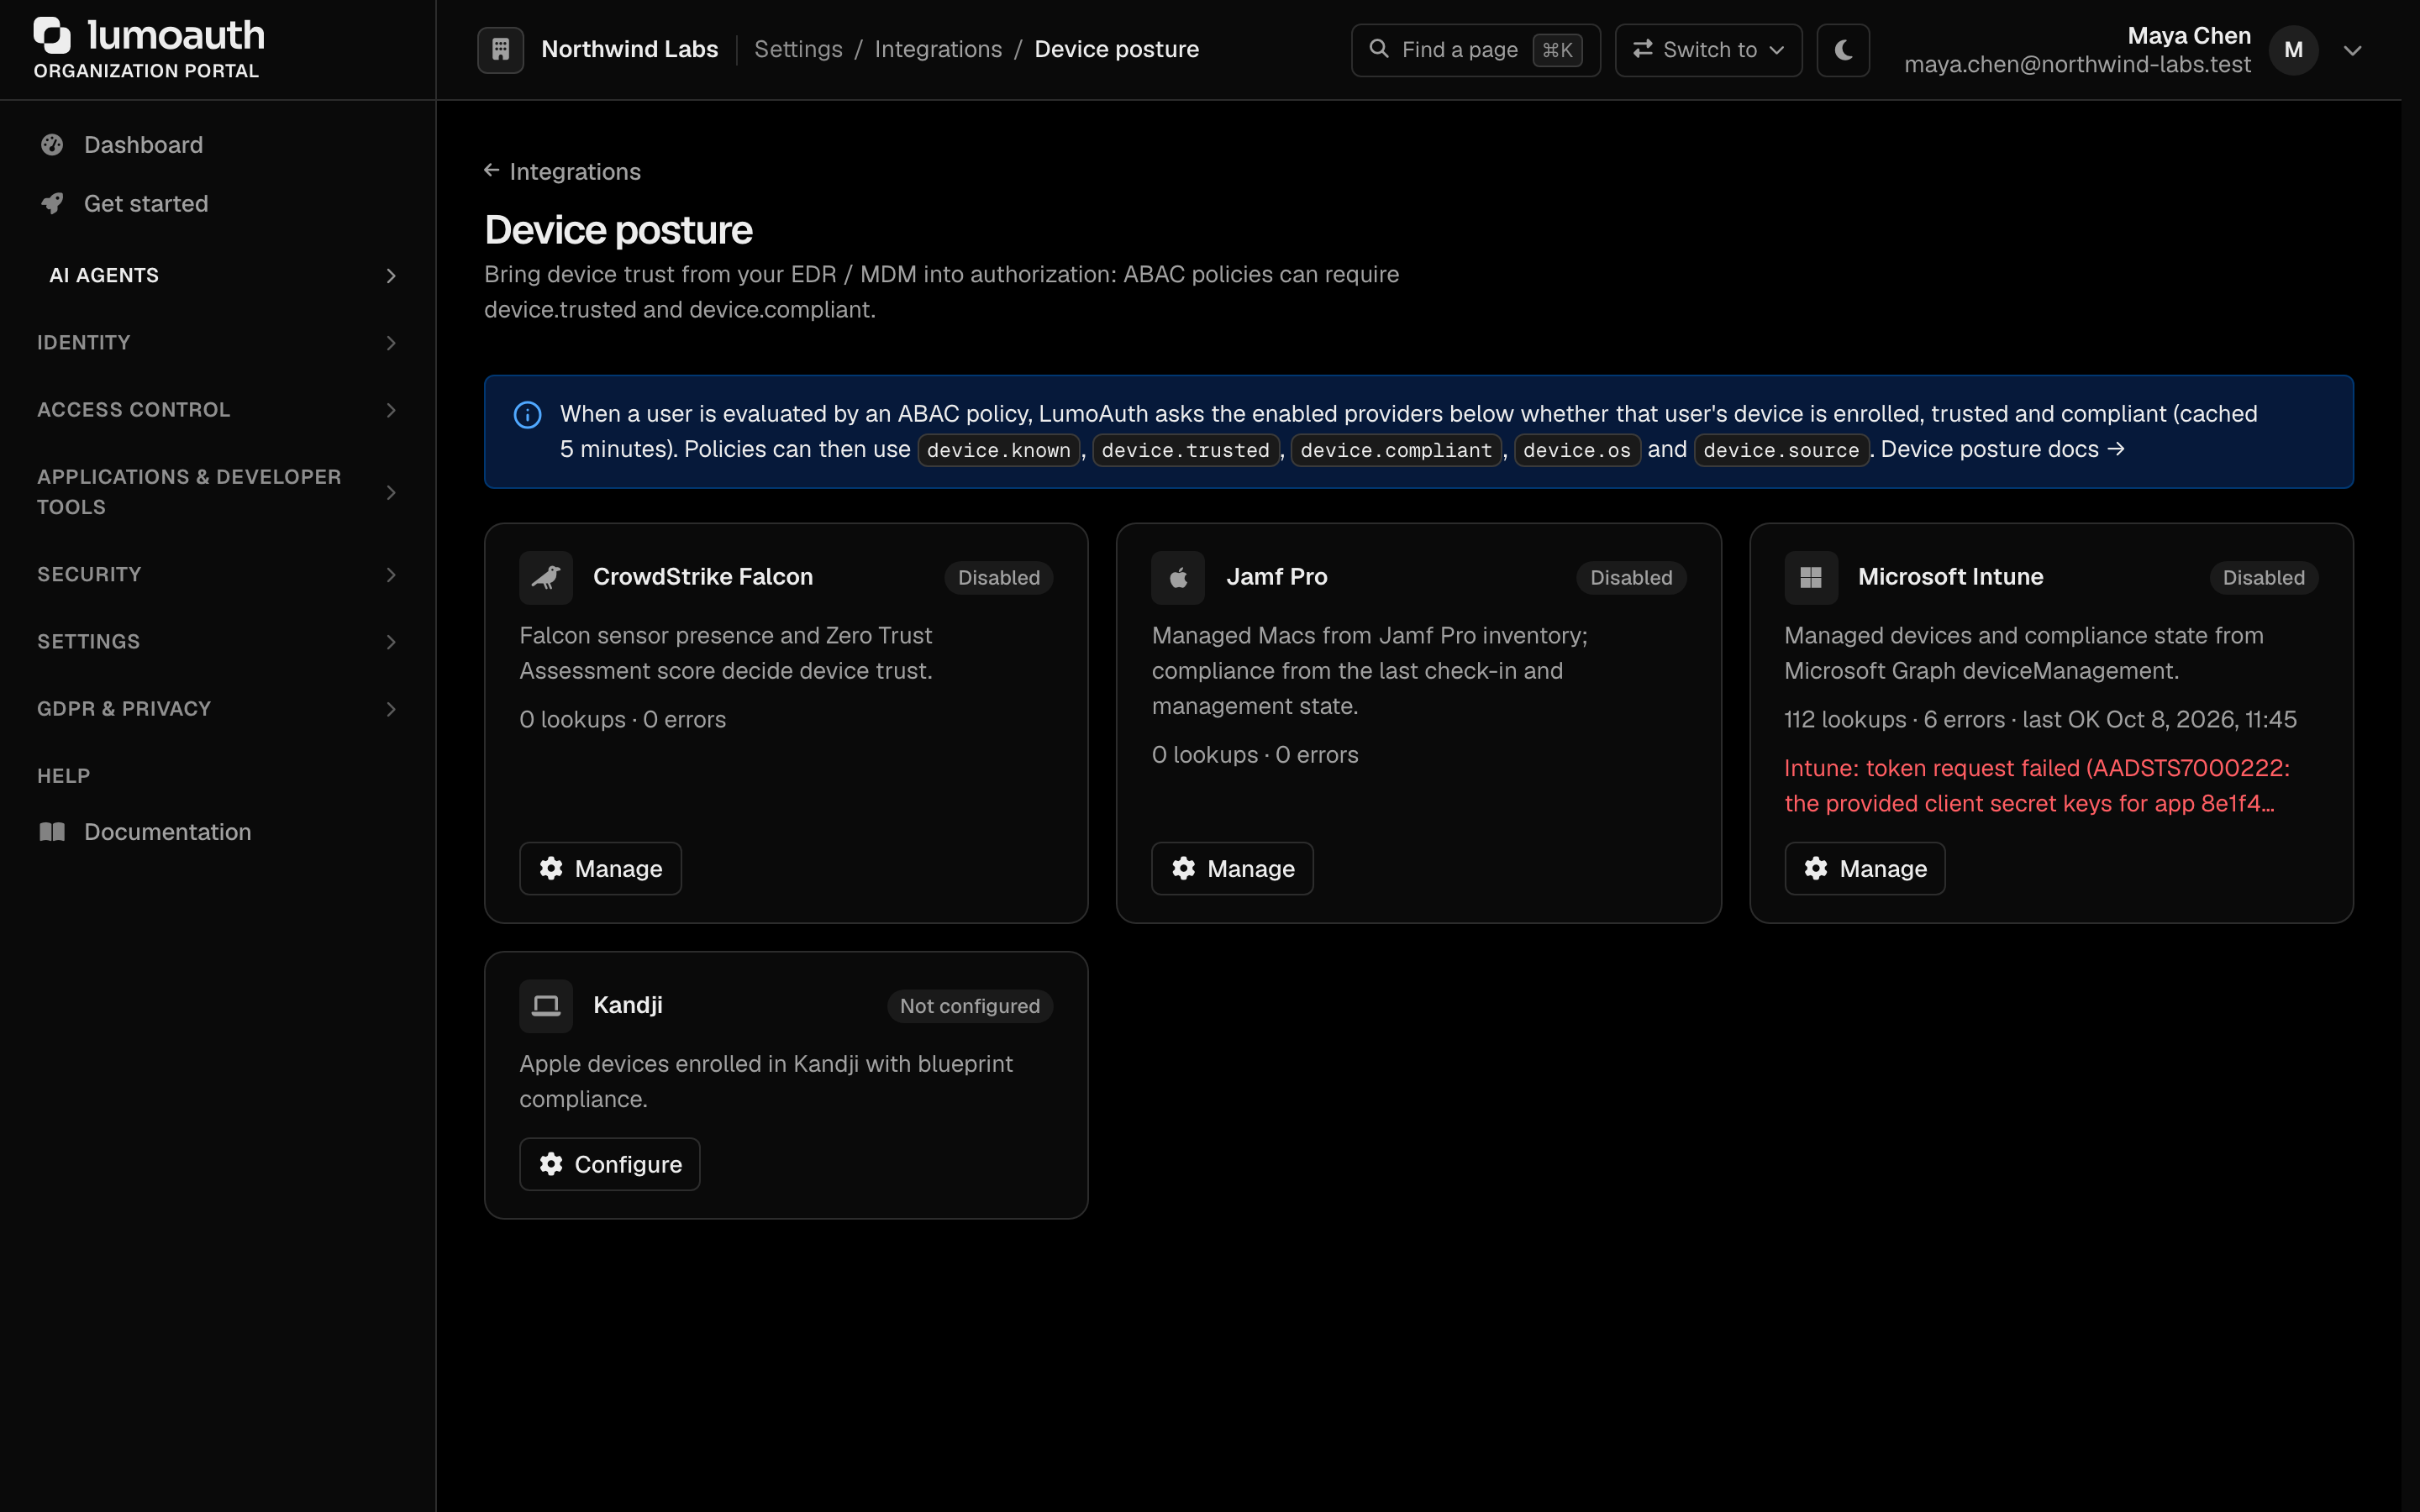Image resolution: width=2420 pixels, height=1512 pixels.
Task: Go to Settings in the breadcrumb
Action: (x=798, y=49)
